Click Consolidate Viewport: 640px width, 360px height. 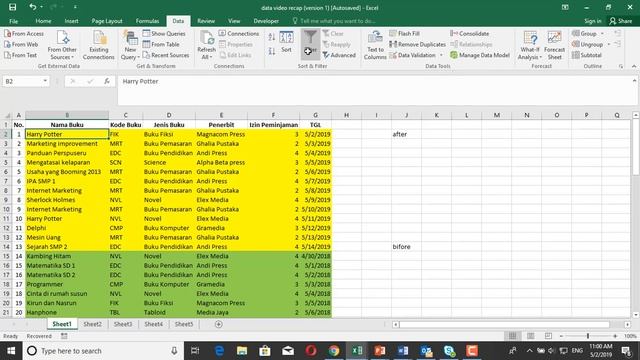click(469, 33)
